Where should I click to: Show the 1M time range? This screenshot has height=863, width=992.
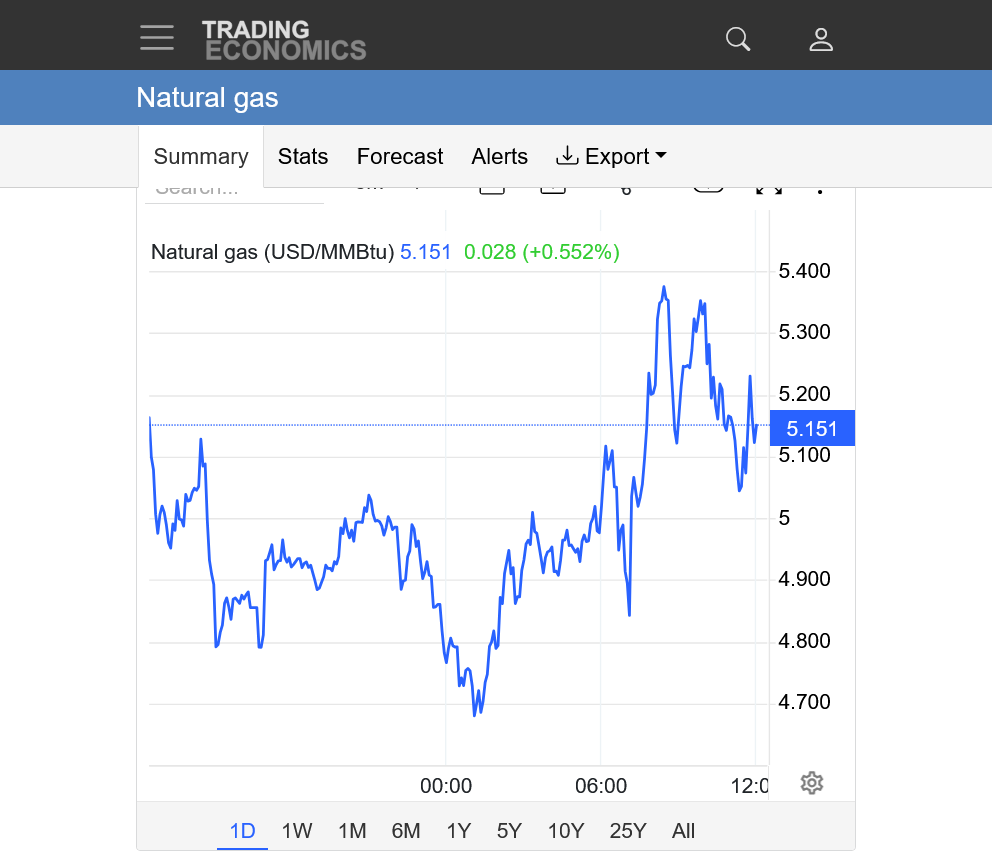pos(352,831)
